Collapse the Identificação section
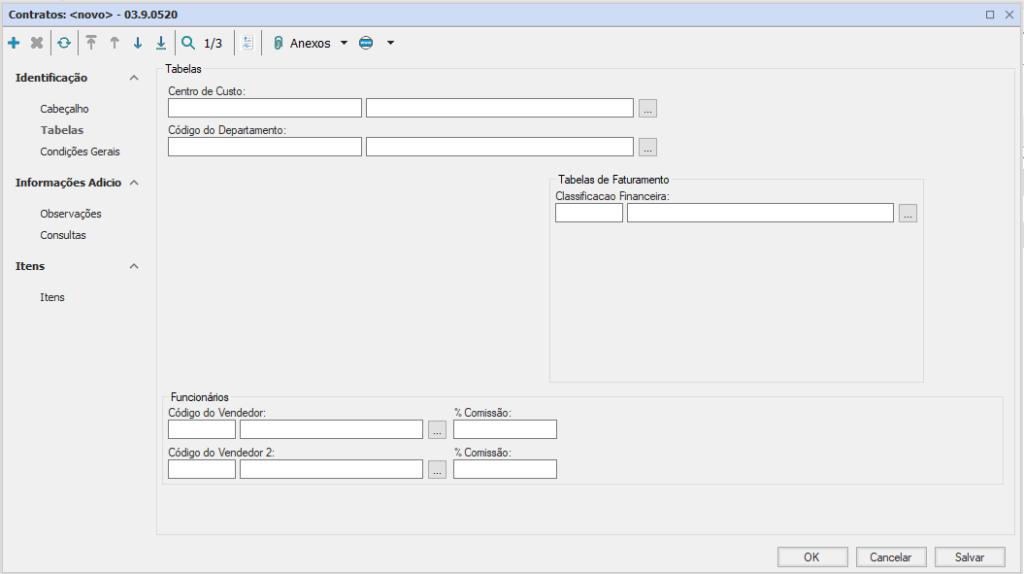 click(134, 78)
